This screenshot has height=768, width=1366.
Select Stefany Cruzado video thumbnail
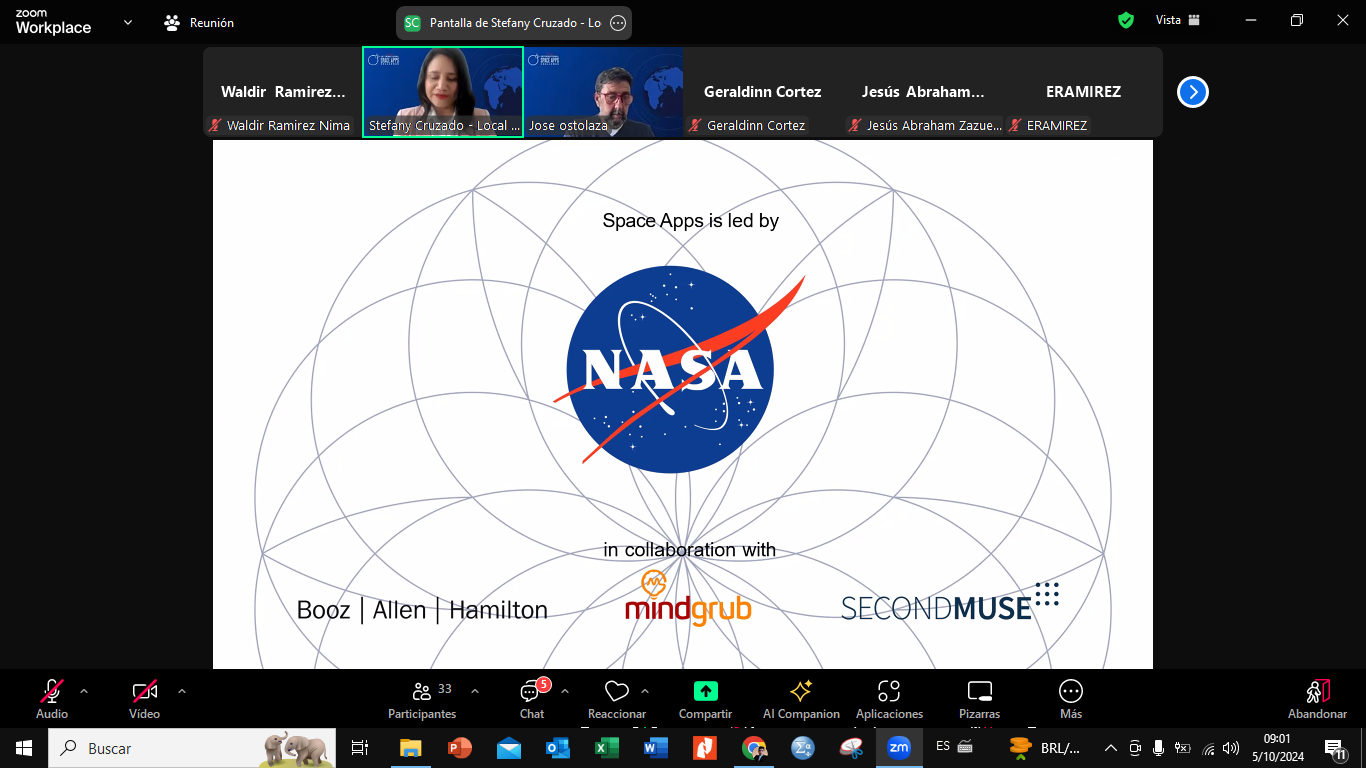[x=443, y=92]
